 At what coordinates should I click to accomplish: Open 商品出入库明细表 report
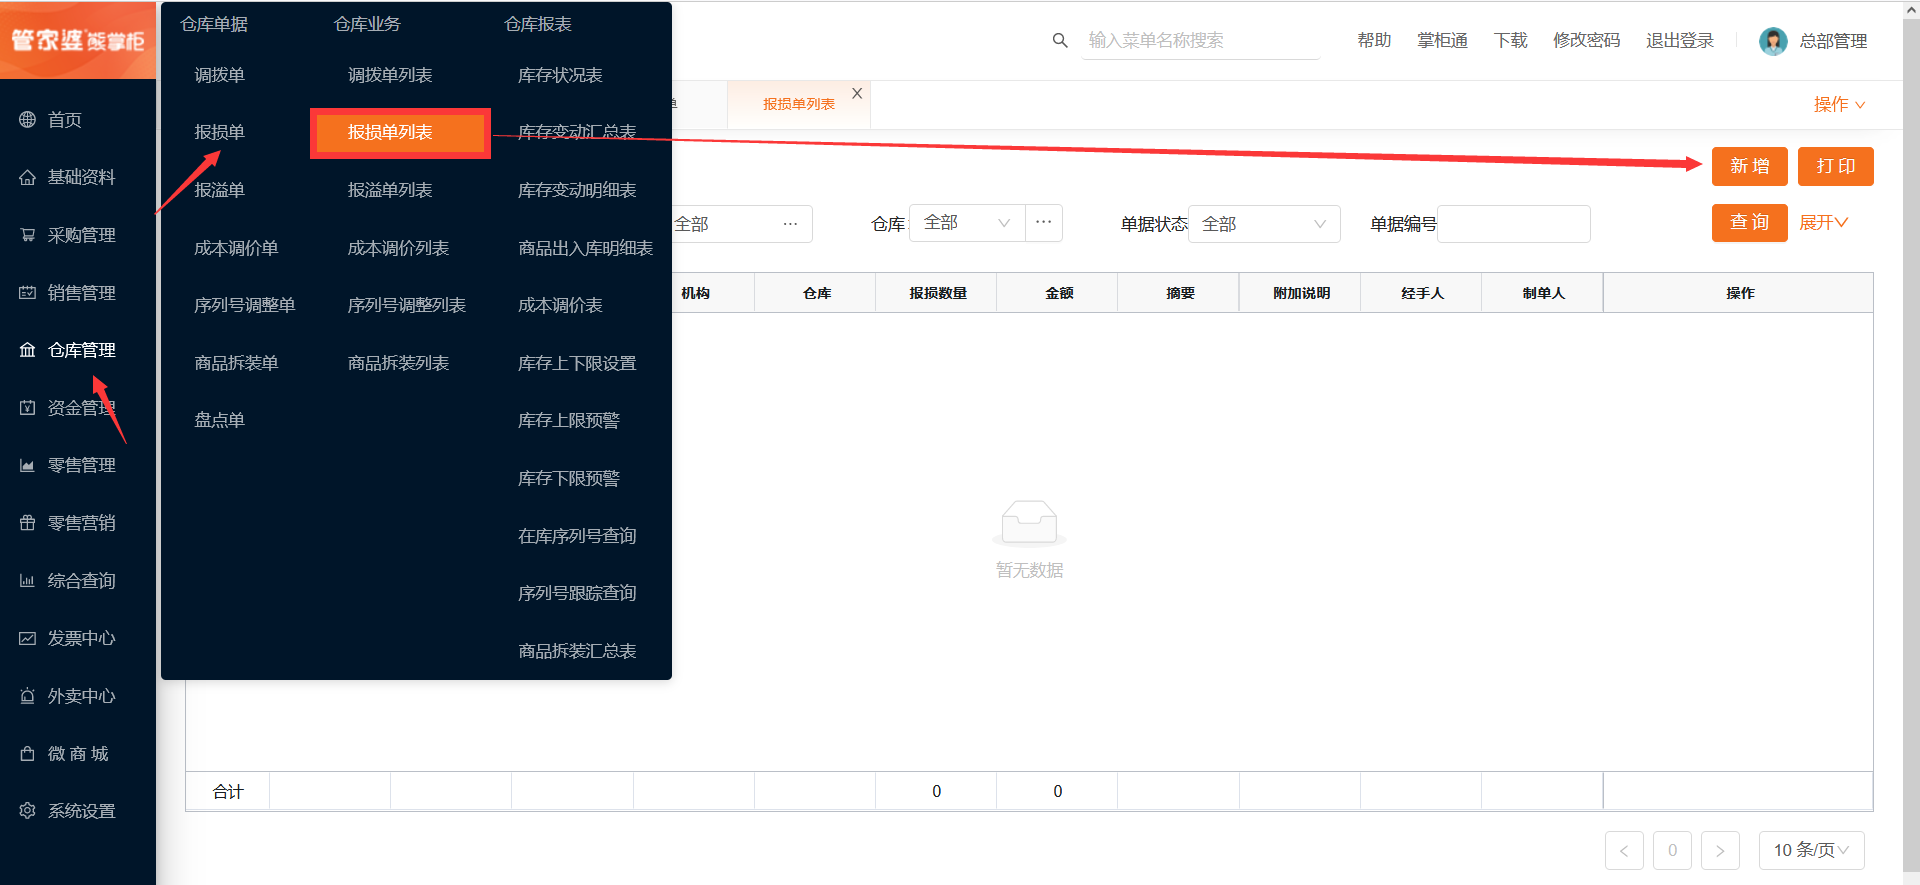pyautogui.click(x=586, y=248)
